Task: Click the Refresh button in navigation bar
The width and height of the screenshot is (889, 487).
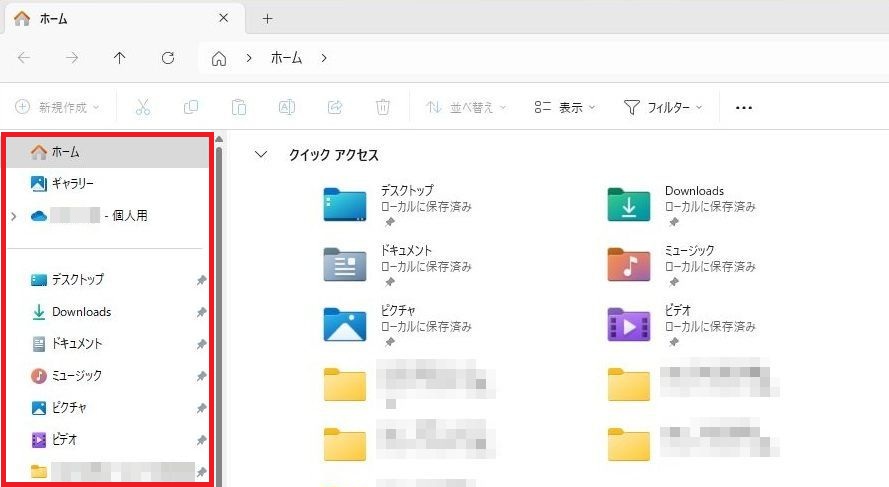Action: tap(168, 58)
